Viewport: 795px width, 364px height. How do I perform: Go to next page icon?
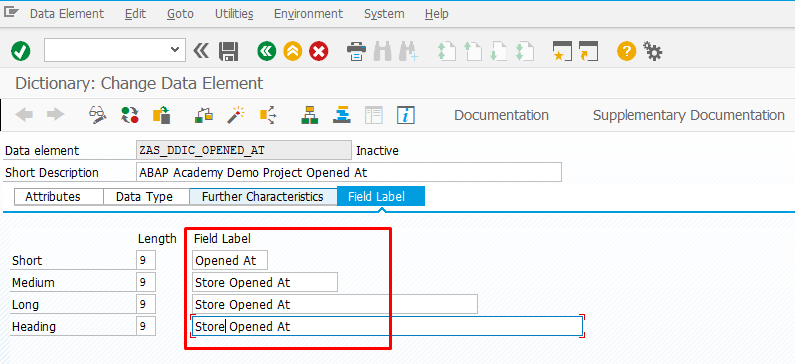click(x=499, y=51)
